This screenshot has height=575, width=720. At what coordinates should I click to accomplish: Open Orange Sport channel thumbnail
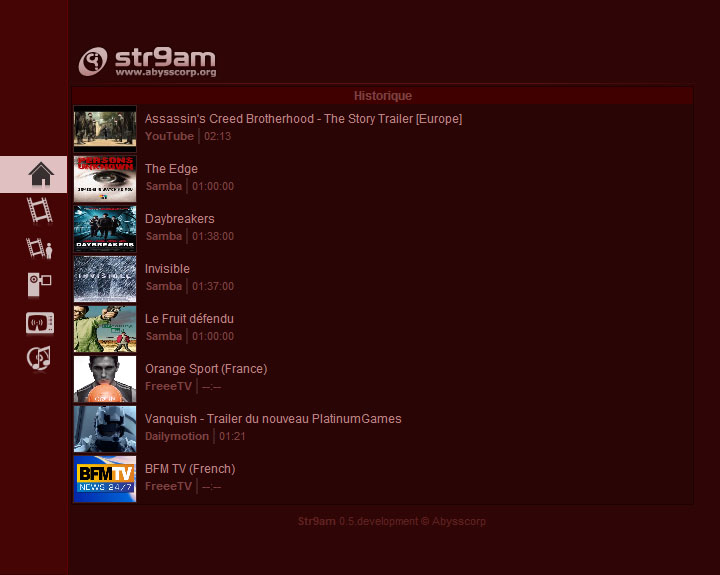coord(105,379)
